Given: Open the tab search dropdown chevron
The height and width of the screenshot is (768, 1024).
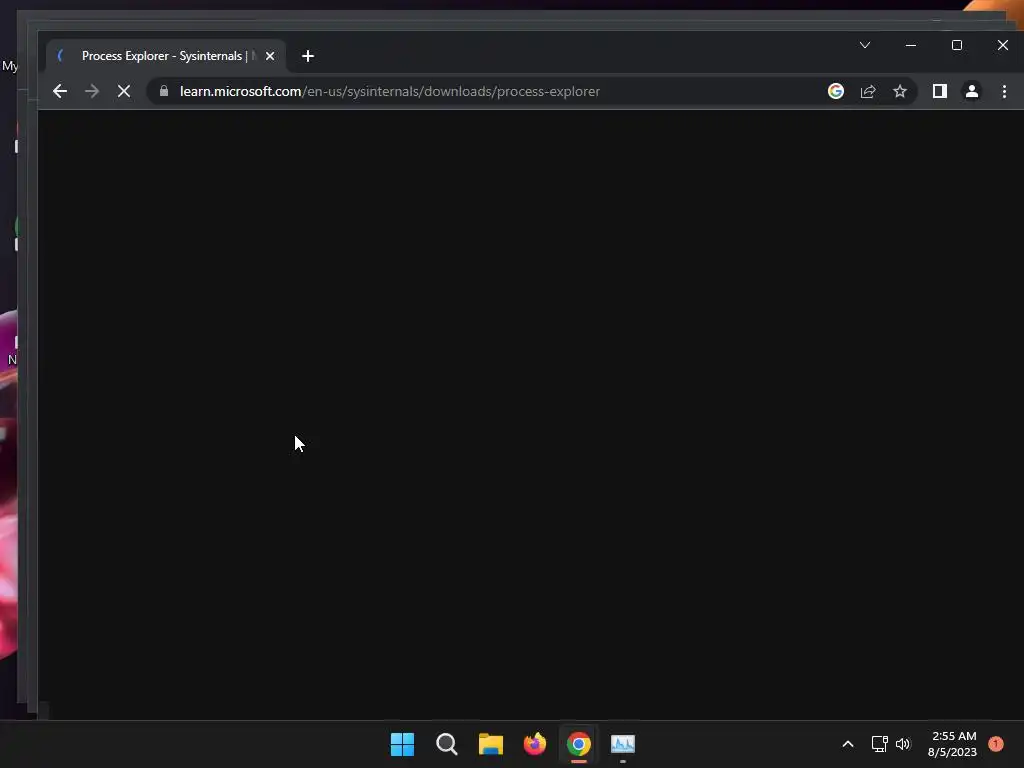Looking at the screenshot, I should tap(865, 45).
